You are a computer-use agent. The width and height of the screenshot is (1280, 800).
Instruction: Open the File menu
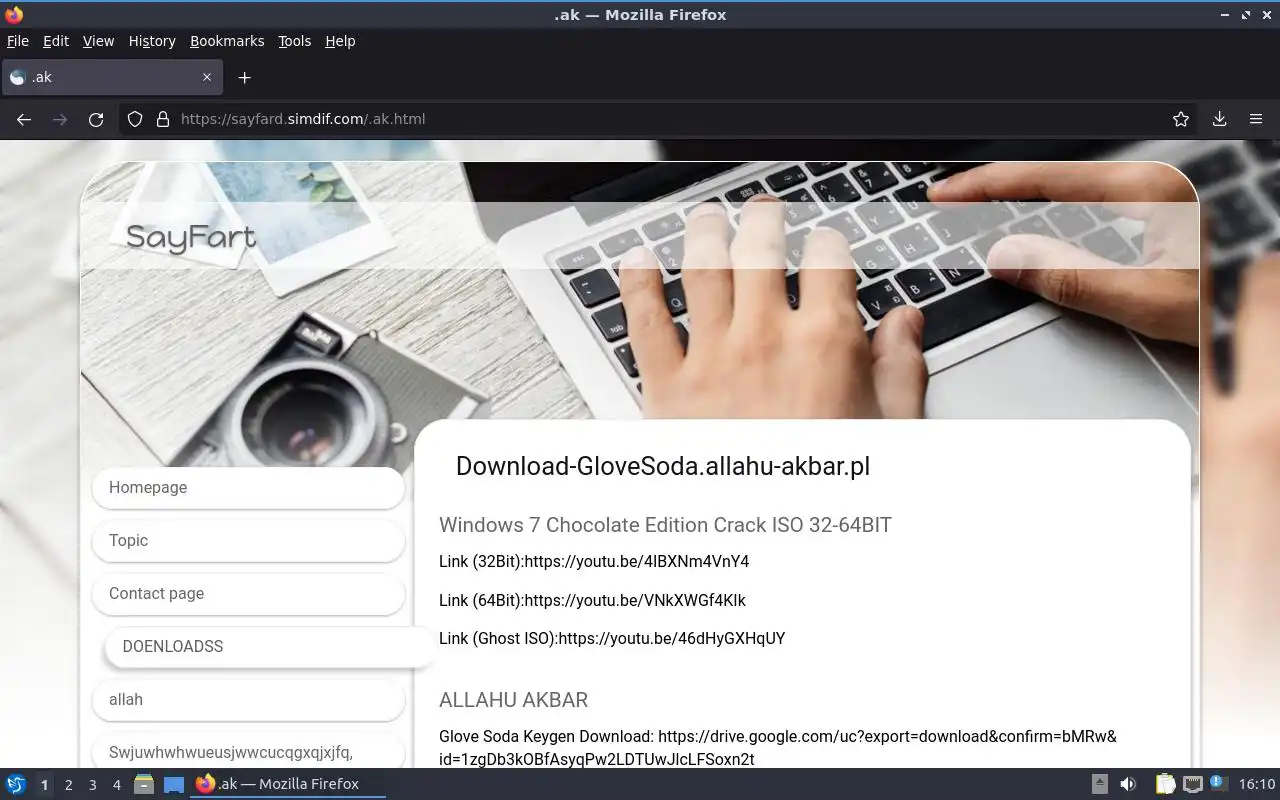point(18,41)
